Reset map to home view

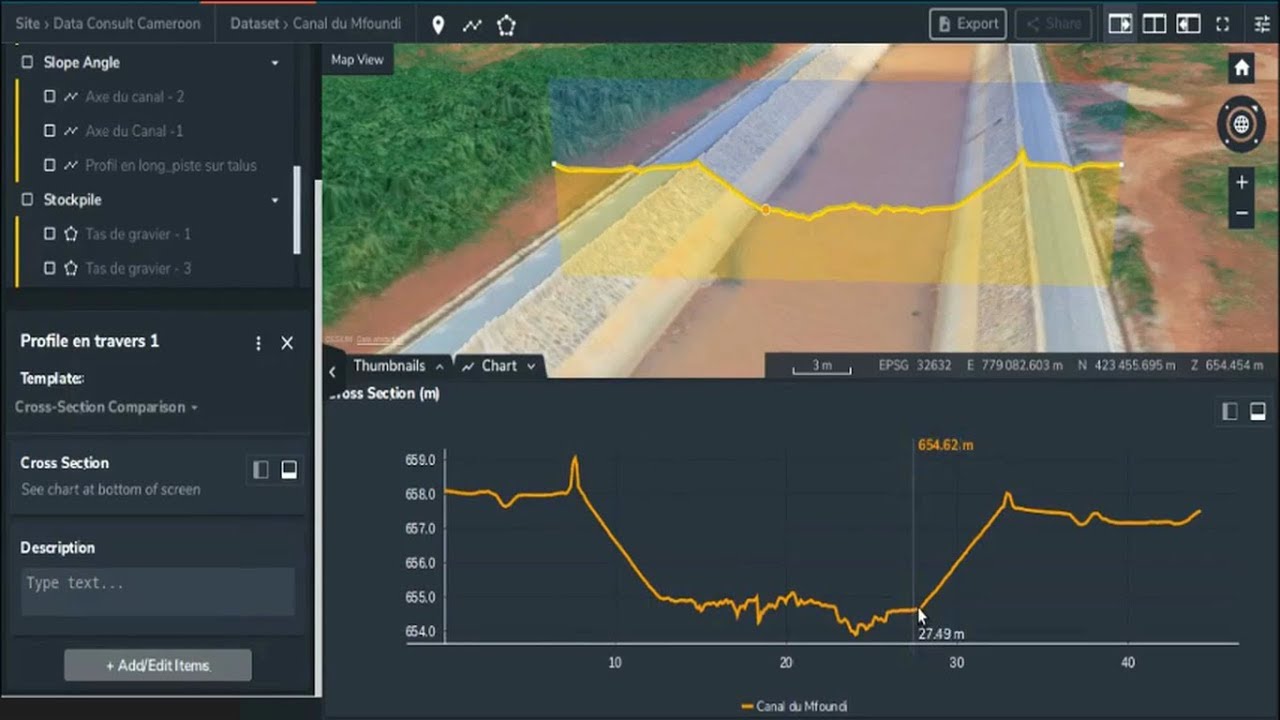coord(1241,68)
